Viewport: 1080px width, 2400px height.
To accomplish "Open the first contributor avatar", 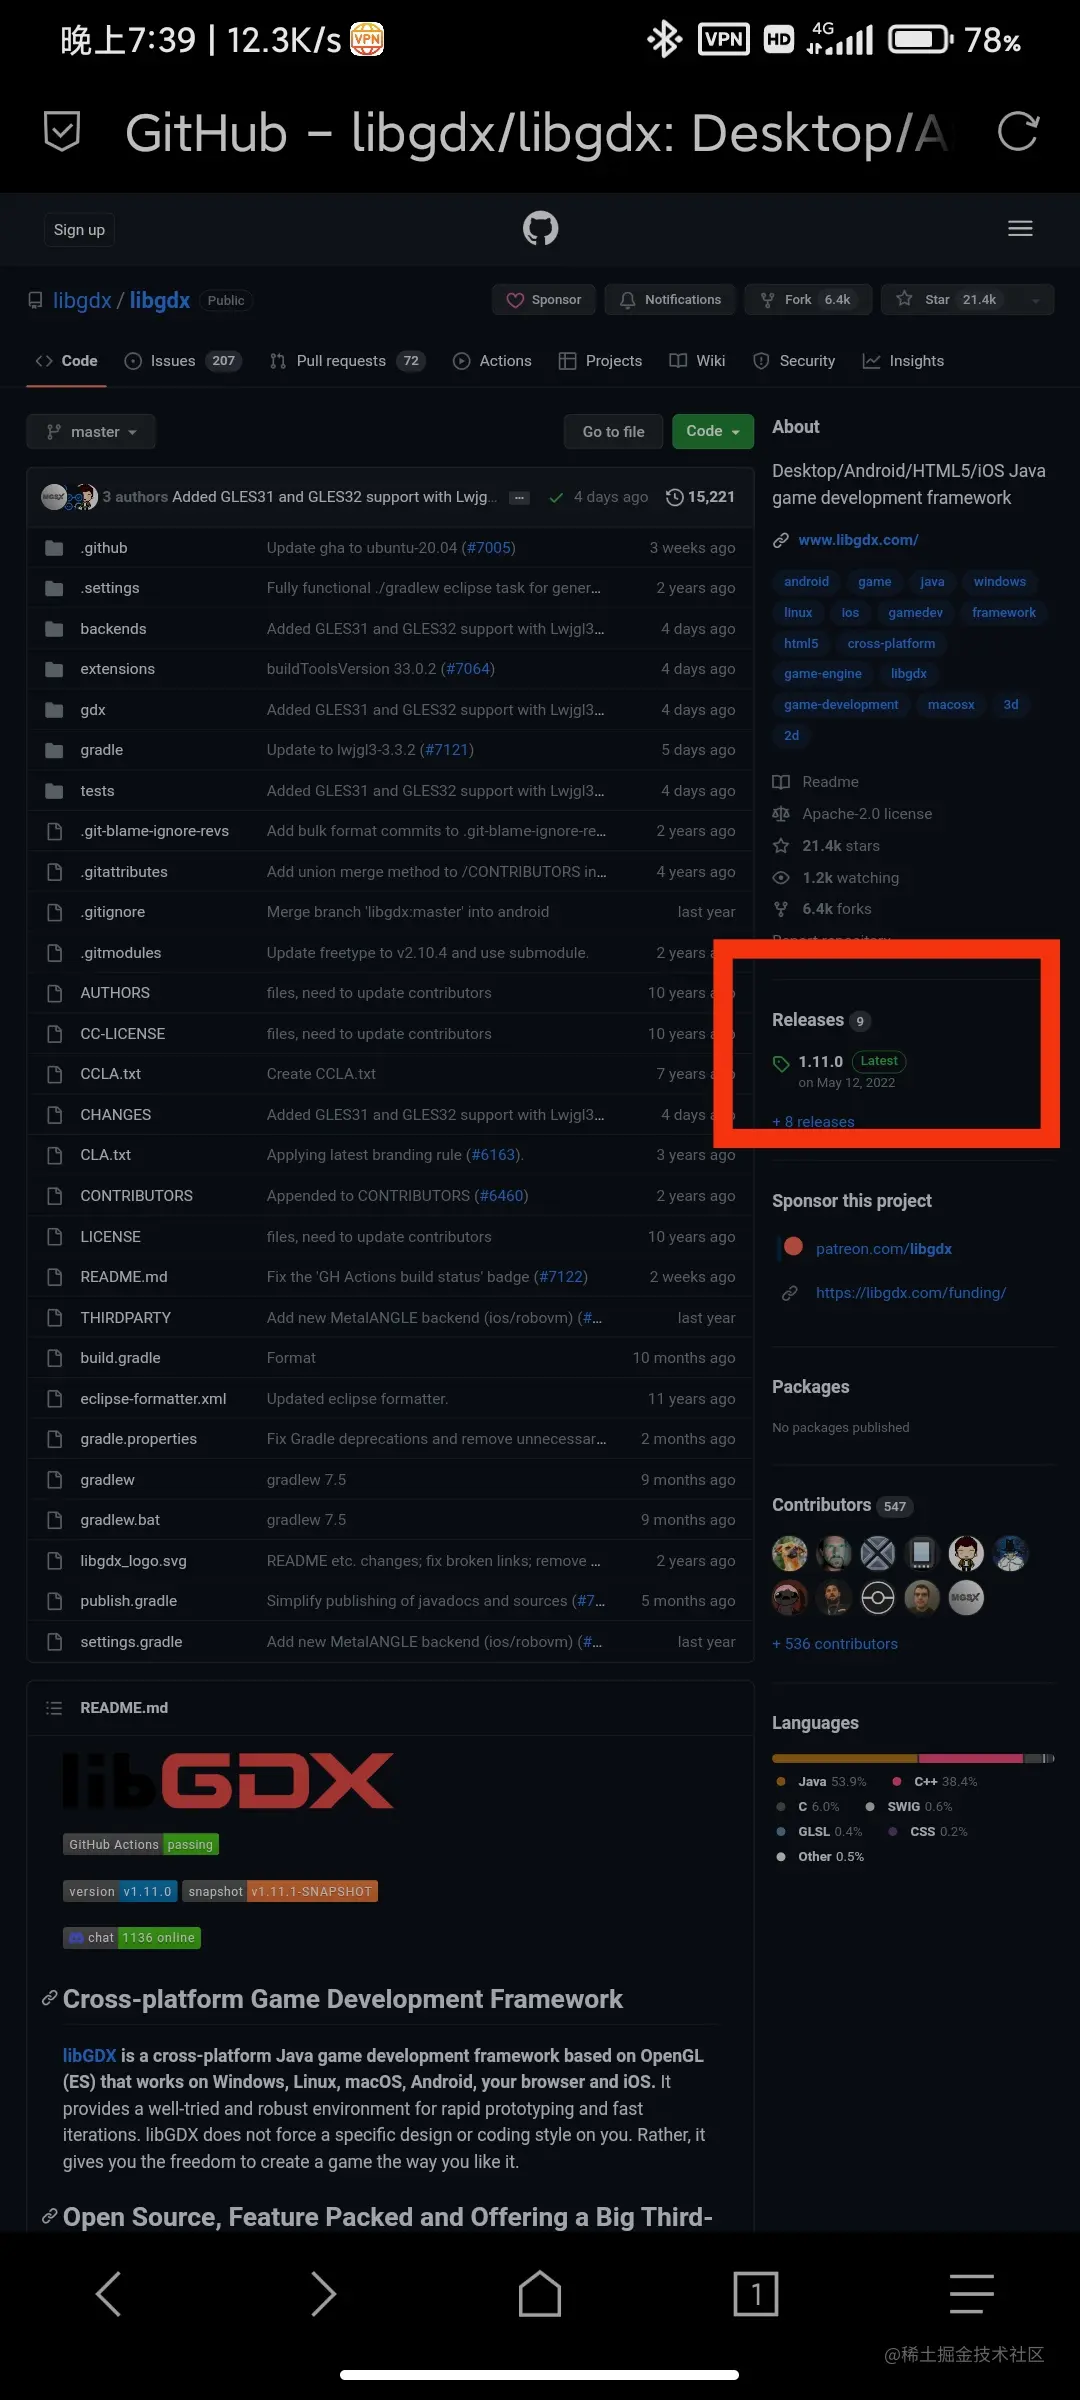I will (790, 1554).
